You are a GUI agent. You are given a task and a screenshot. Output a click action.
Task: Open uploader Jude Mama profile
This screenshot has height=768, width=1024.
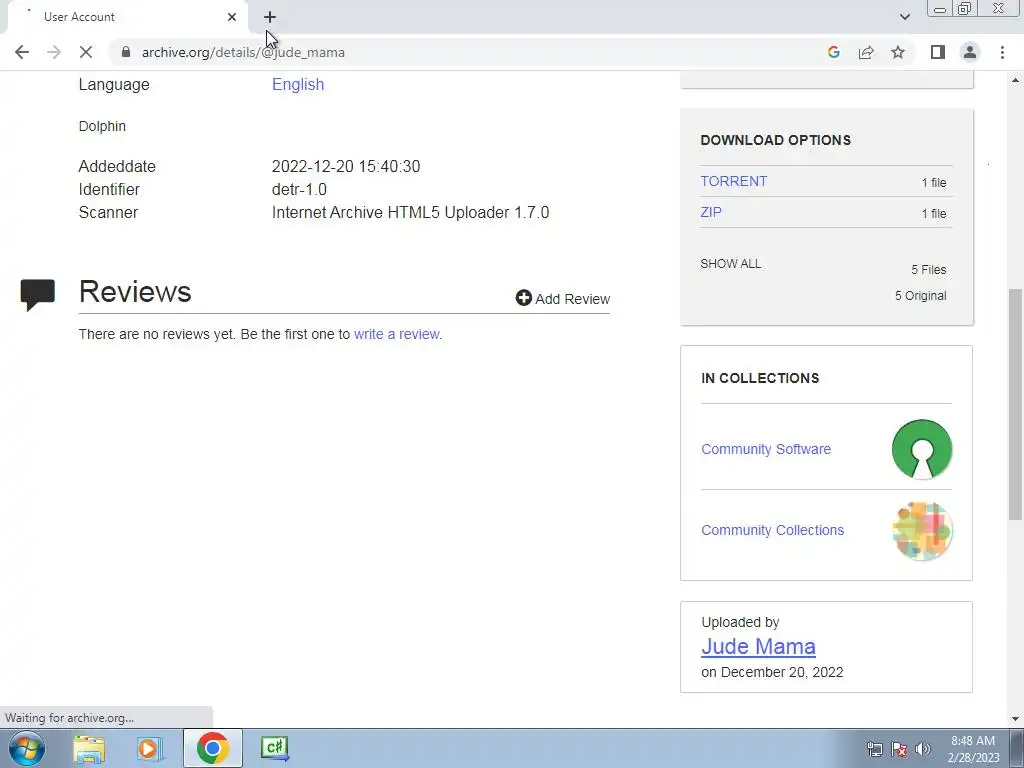[x=758, y=647]
